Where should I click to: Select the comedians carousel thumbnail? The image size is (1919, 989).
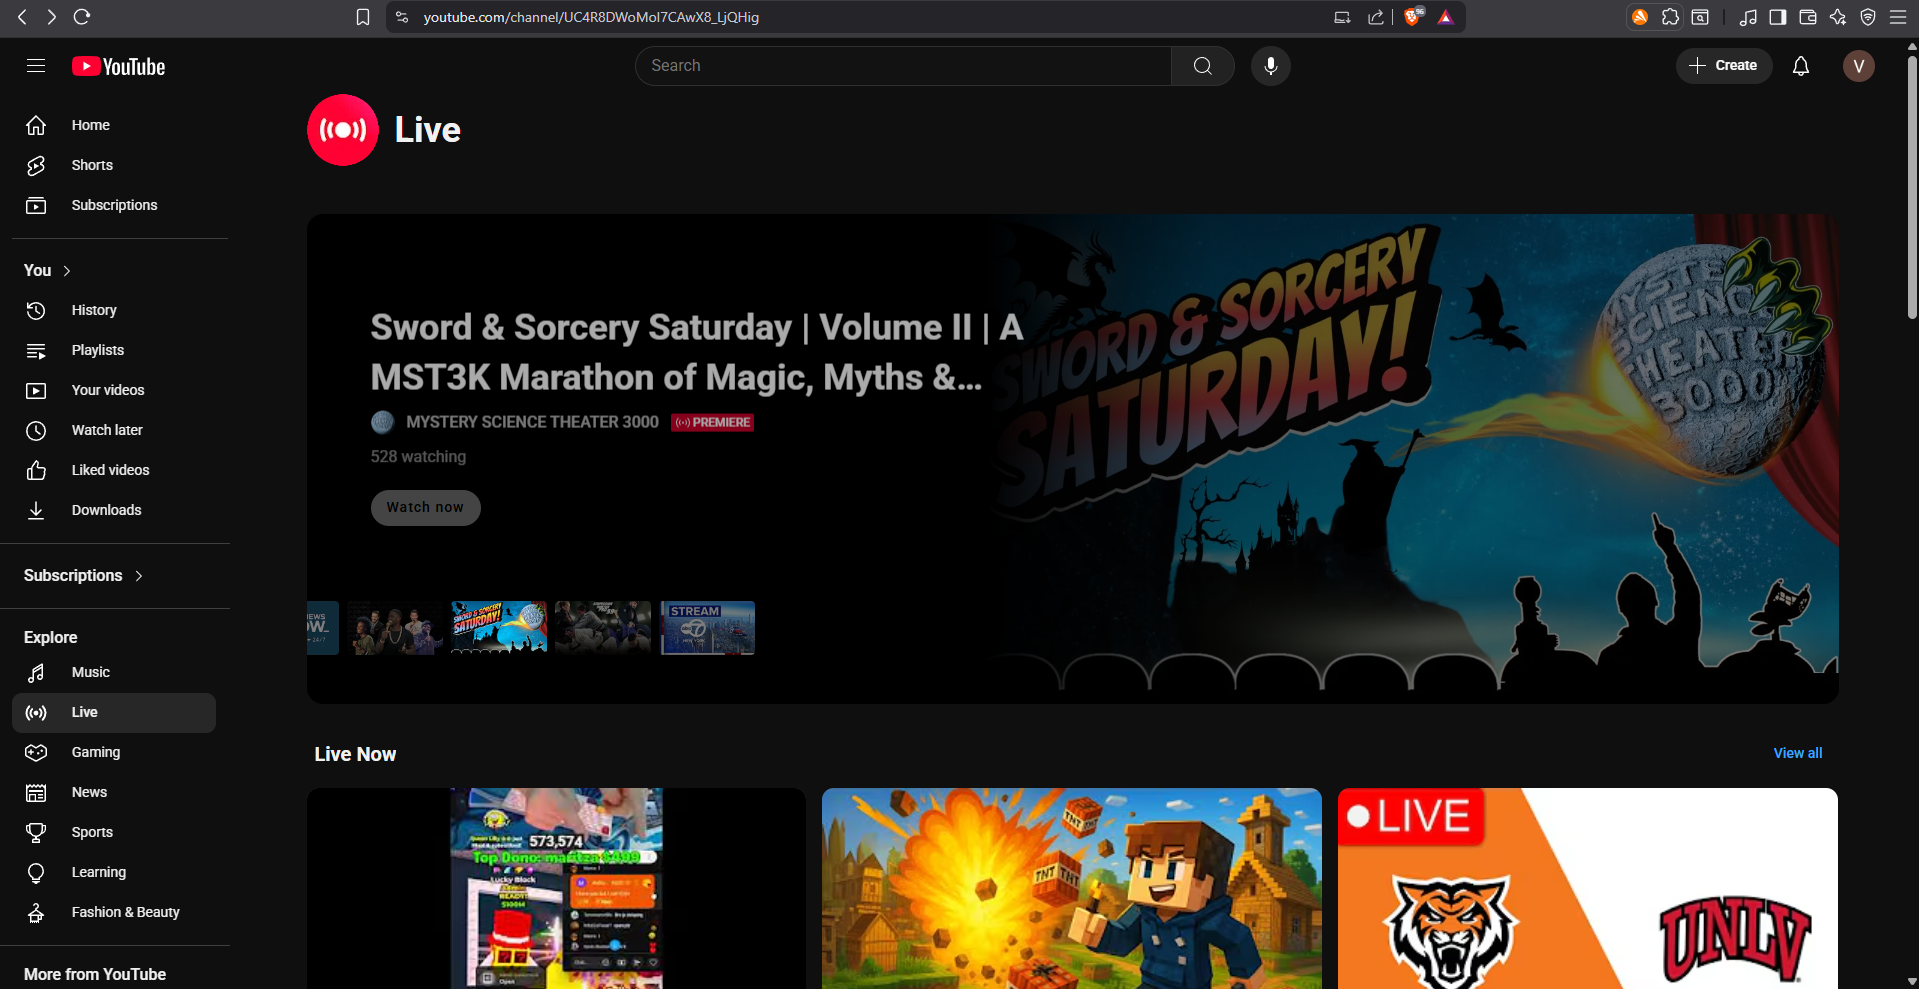395,628
